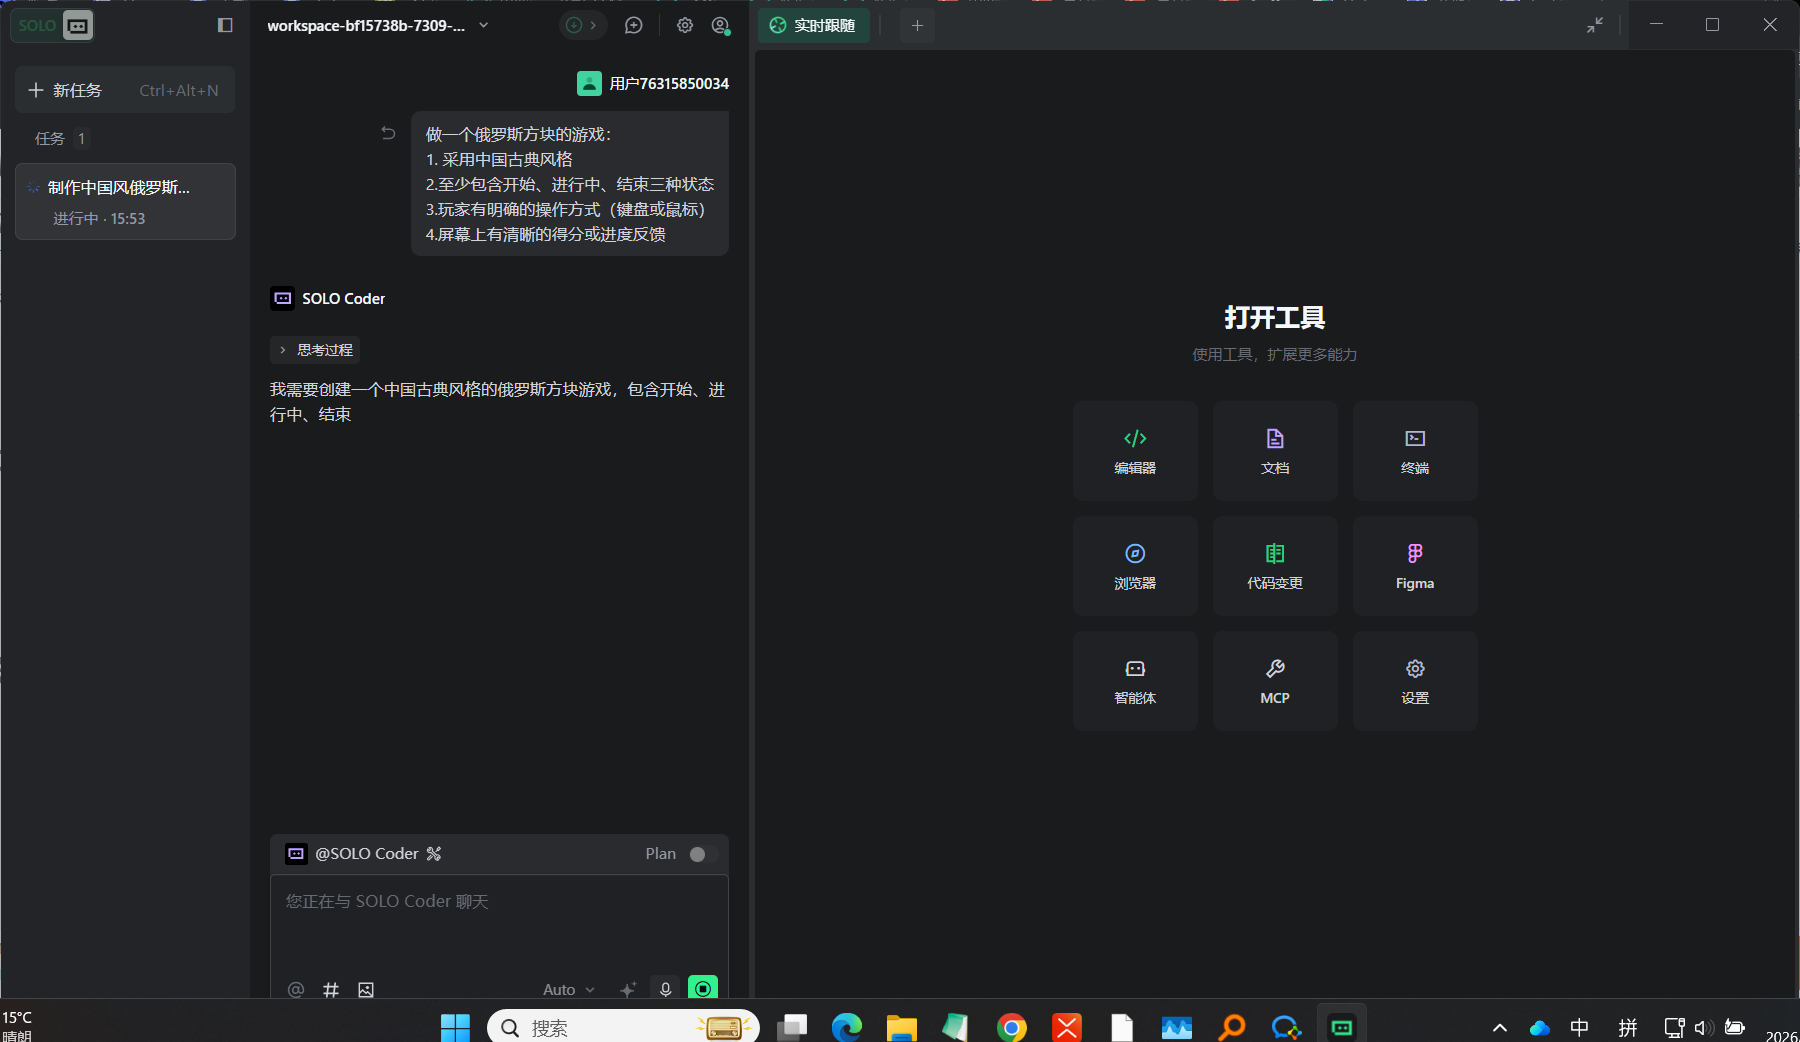
Task: Attach an image to the message
Action: click(x=366, y=989)
